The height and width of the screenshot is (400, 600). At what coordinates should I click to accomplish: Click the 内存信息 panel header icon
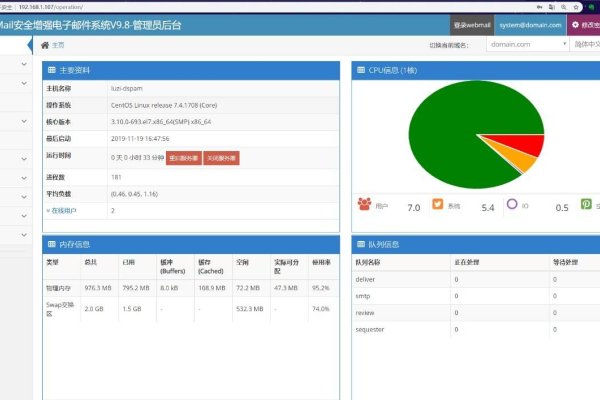(x=52, y=244)
